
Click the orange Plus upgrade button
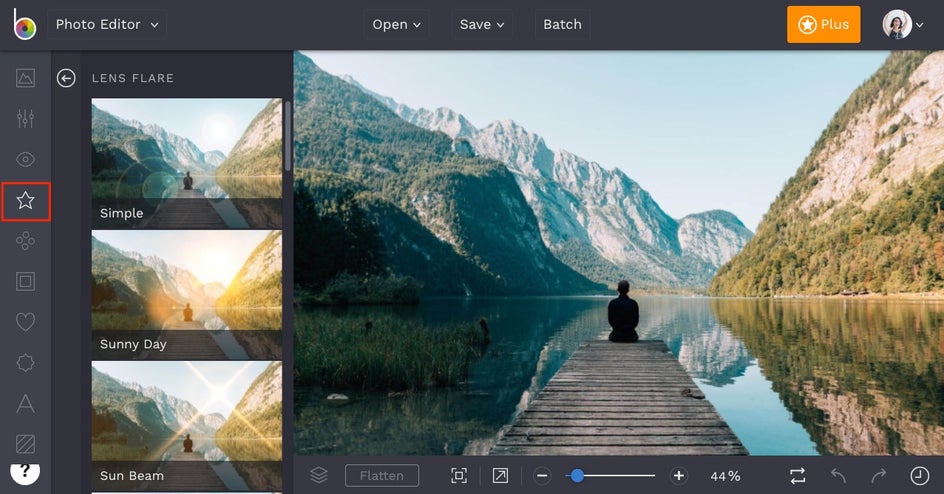pos(824,25)
